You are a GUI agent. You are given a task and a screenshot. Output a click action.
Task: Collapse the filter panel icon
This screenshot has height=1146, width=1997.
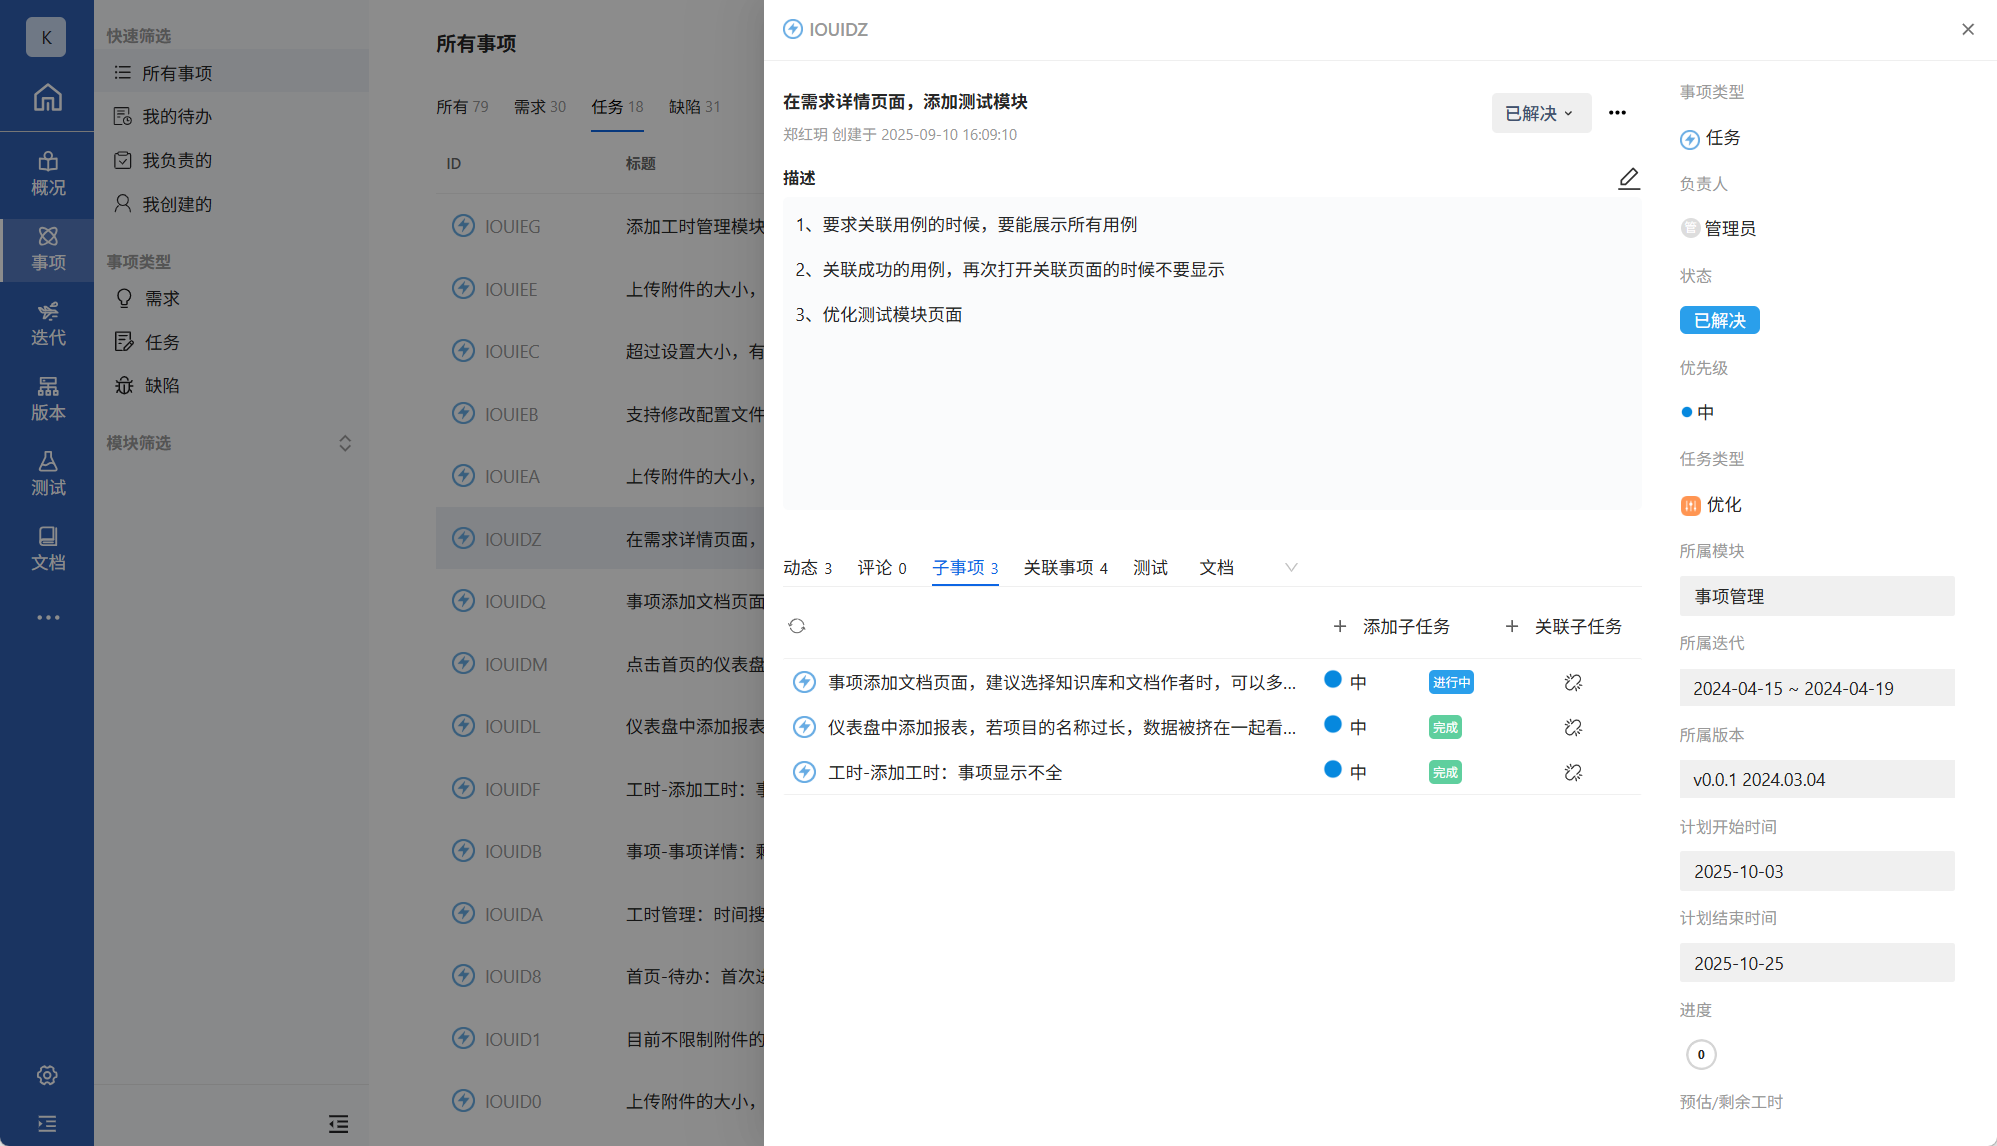coord(338,1124)
